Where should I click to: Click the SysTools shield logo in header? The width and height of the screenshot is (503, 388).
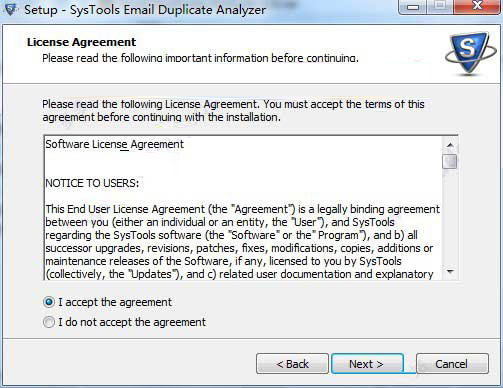(x=471, y=53)
